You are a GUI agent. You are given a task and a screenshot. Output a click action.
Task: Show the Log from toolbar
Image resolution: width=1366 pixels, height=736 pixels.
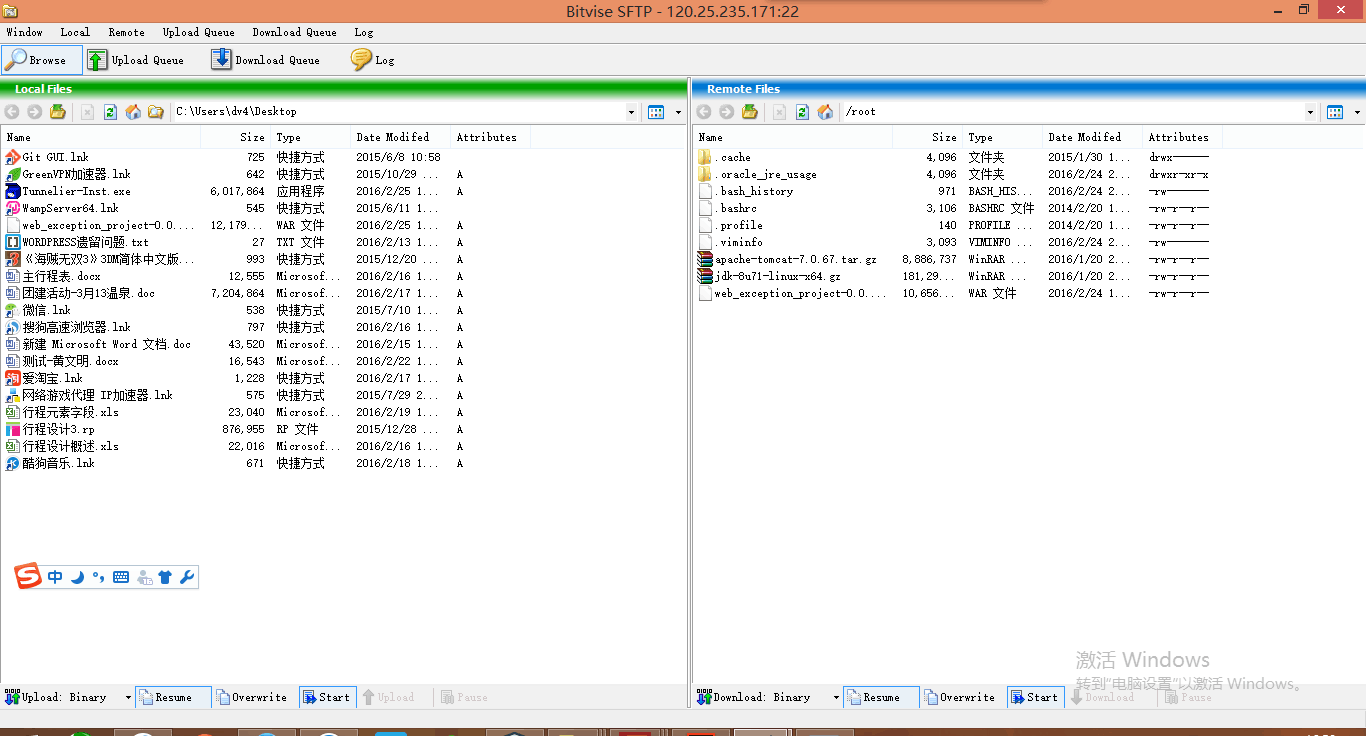click(373, 60)
